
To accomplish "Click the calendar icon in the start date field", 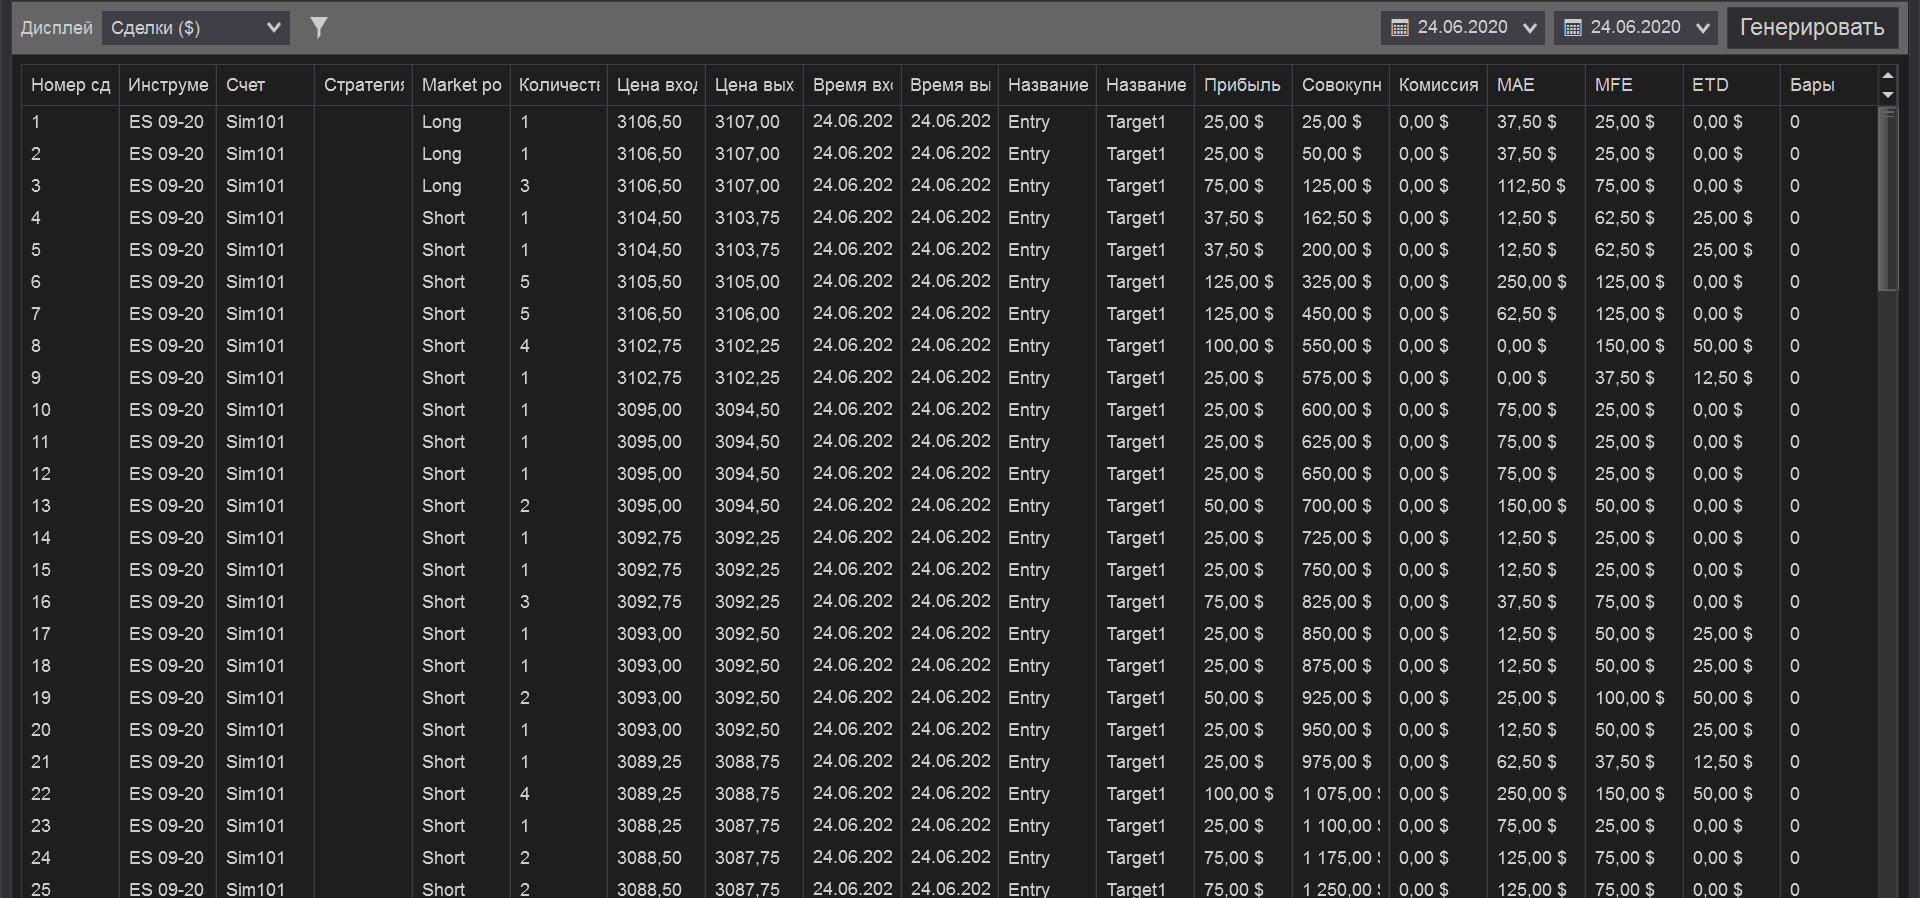I will coord(1400,28).
